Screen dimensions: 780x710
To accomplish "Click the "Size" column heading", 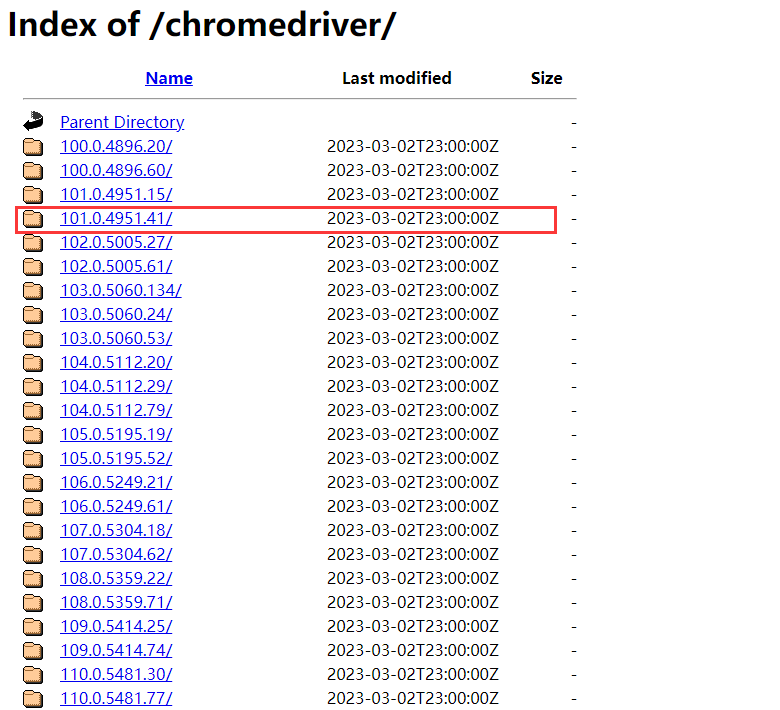I will click(x=546, y=78).
